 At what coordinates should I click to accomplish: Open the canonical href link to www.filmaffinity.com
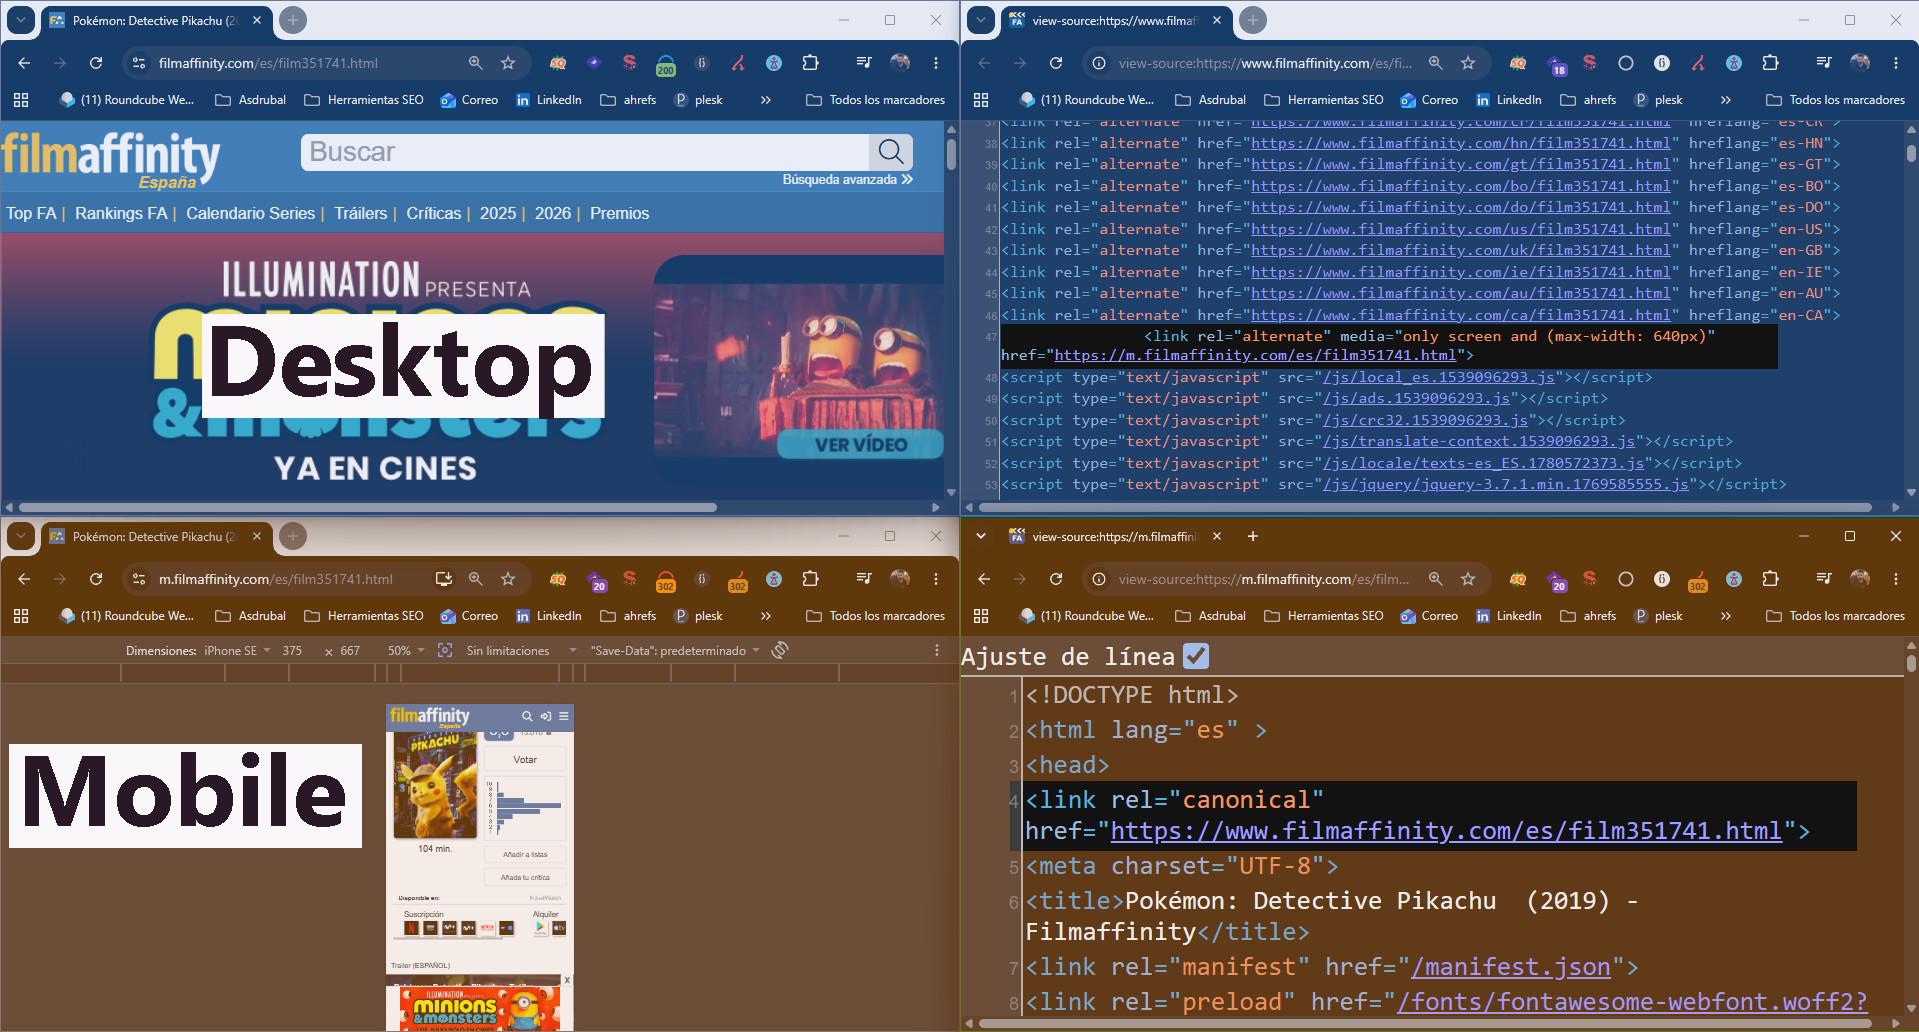[x=1446, y=831]
